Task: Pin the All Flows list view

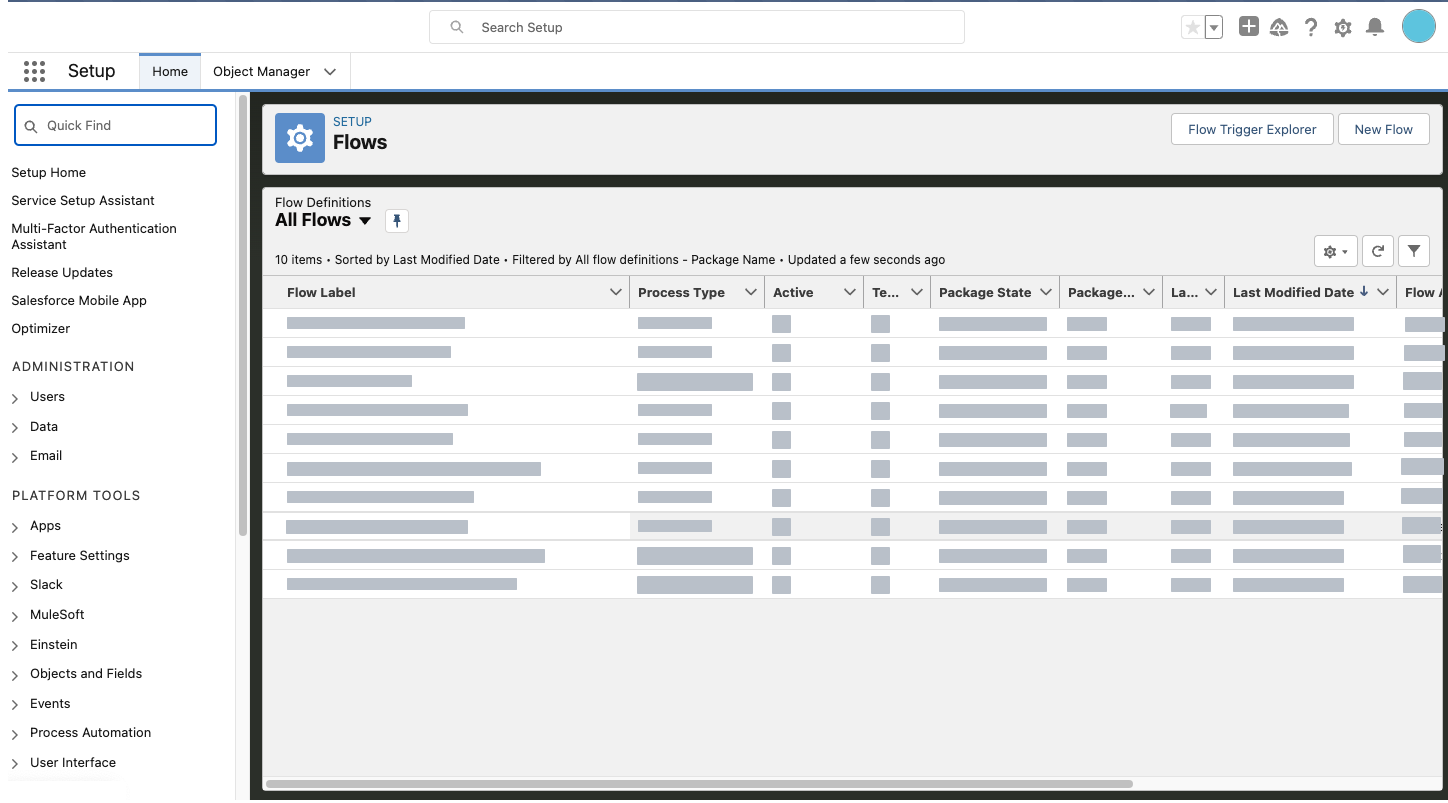Action: pyautogui.click(x=397, y=221)
